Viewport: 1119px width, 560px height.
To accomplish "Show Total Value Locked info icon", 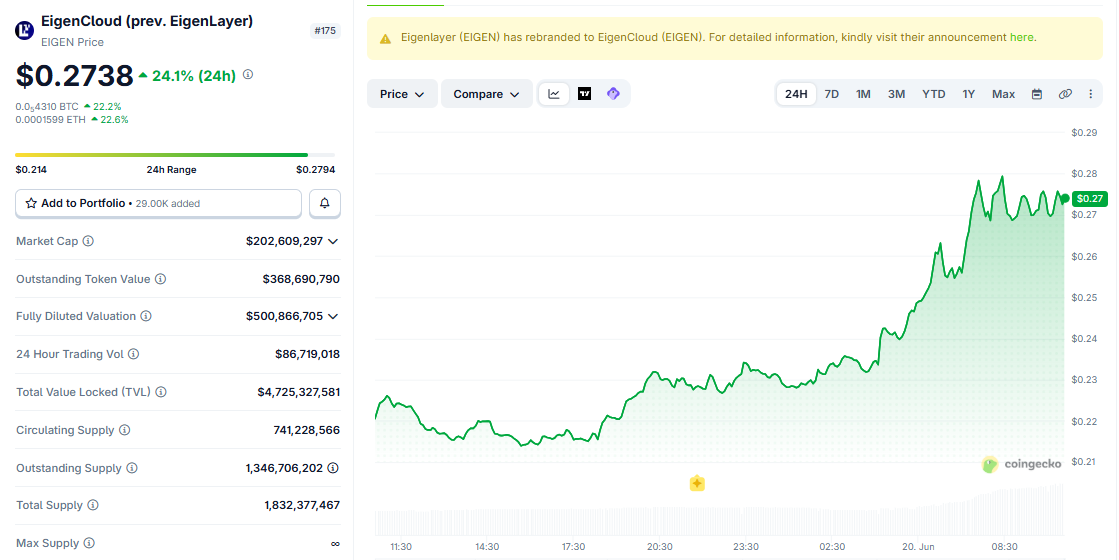I will [161, 392].
